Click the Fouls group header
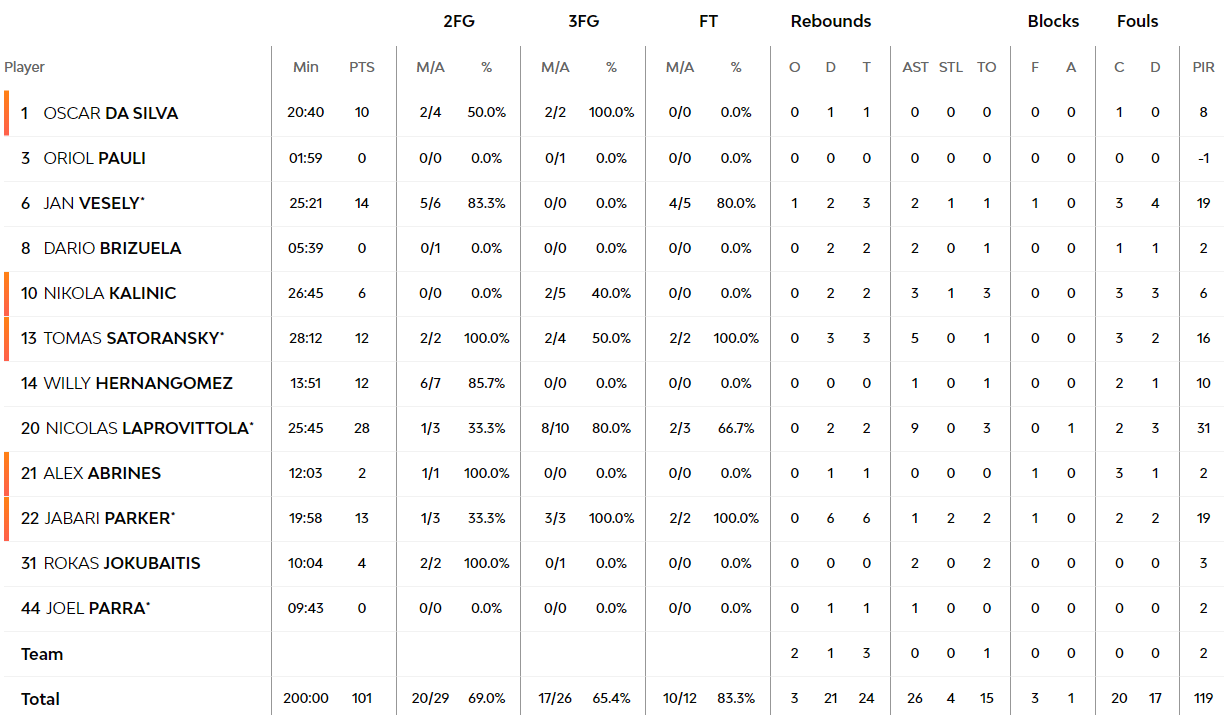Image resolution: width=1224 pixels, height=715 pixels. click(1138, 21)
